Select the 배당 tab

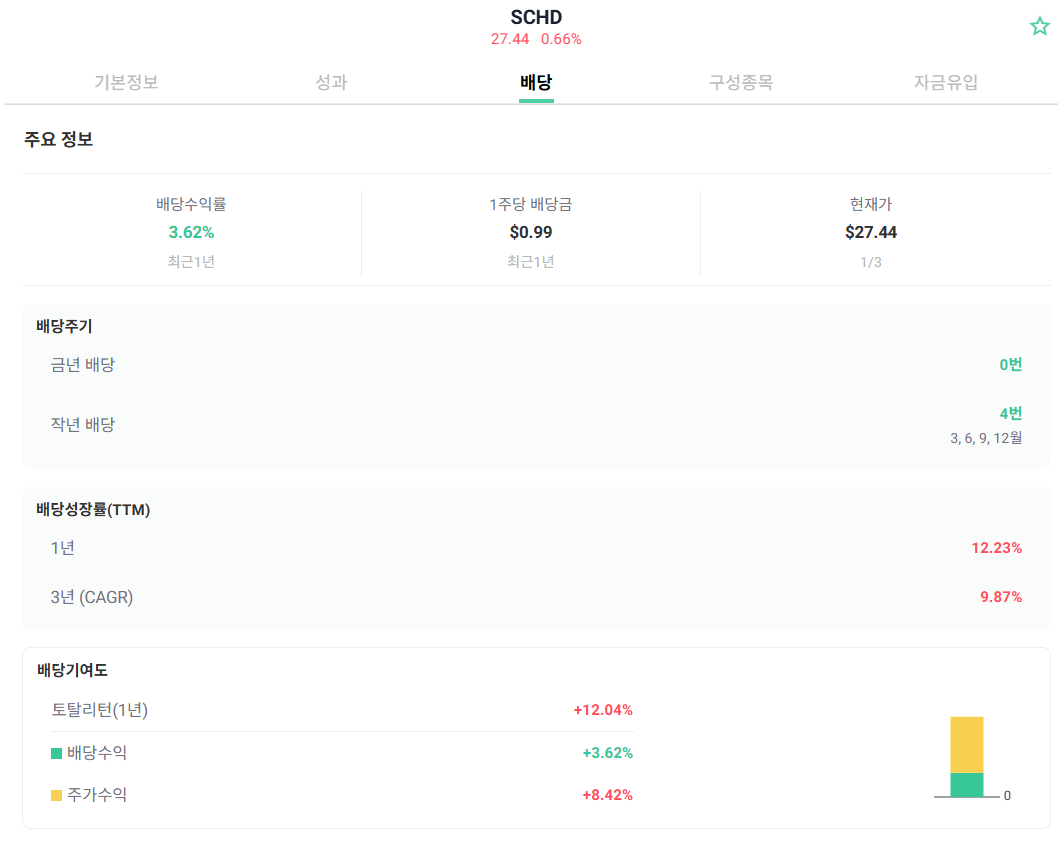536,82
